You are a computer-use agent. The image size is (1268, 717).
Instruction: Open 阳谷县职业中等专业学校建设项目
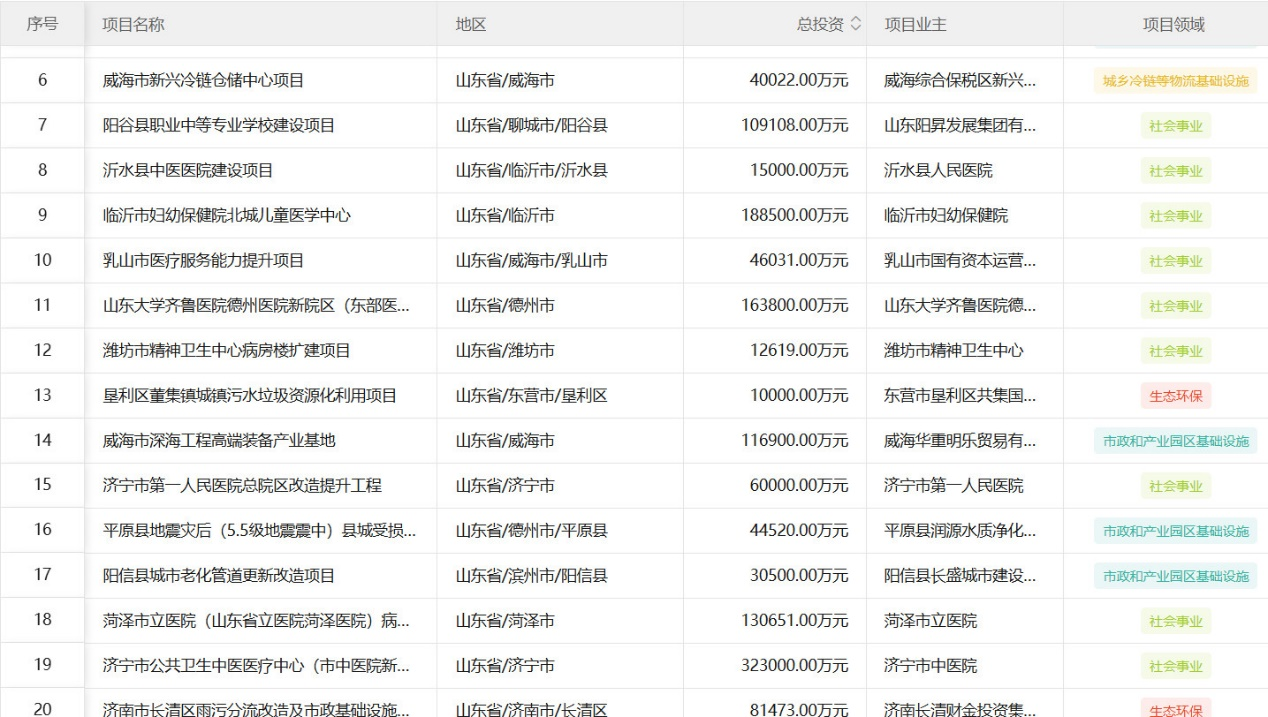(x=218, y=125)
